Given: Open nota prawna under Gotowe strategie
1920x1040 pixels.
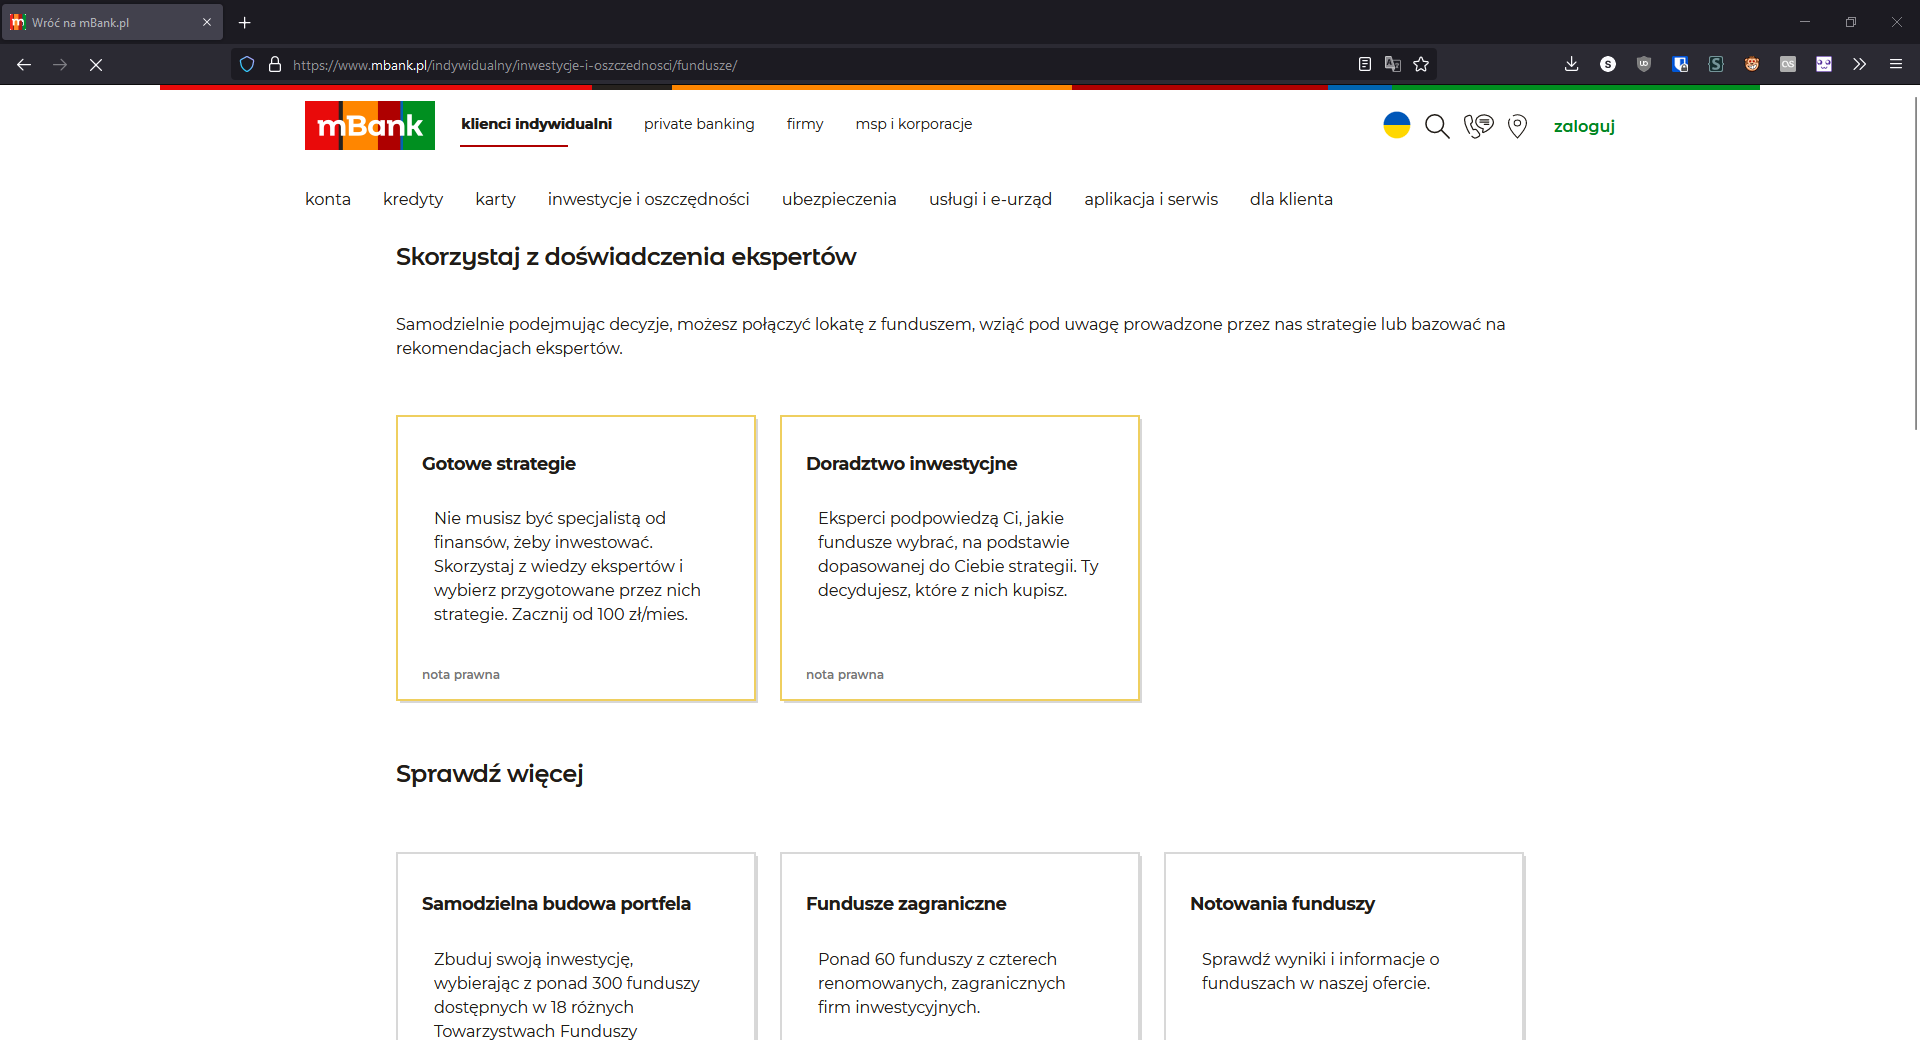Looking at the screenshot, I should pyautogui.click(x=460, y=674).
